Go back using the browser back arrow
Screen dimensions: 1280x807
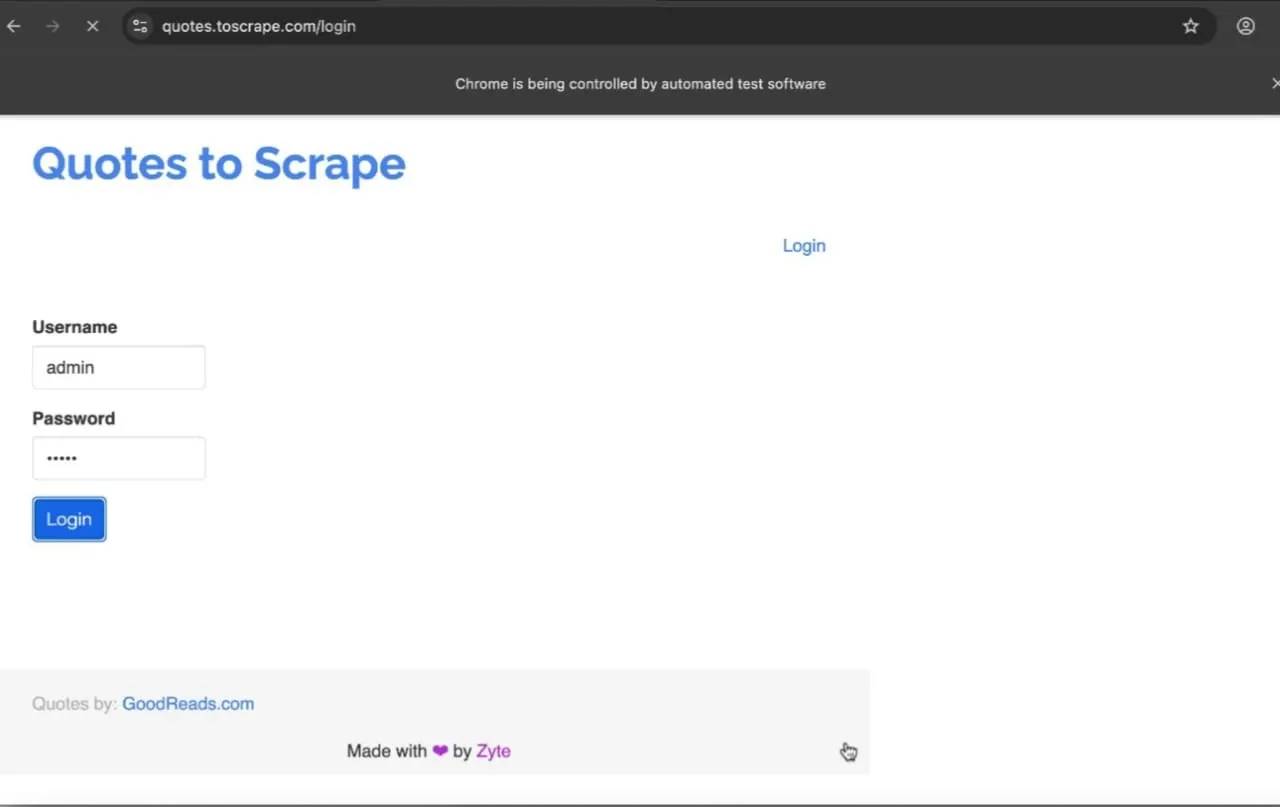click(14, 26)
